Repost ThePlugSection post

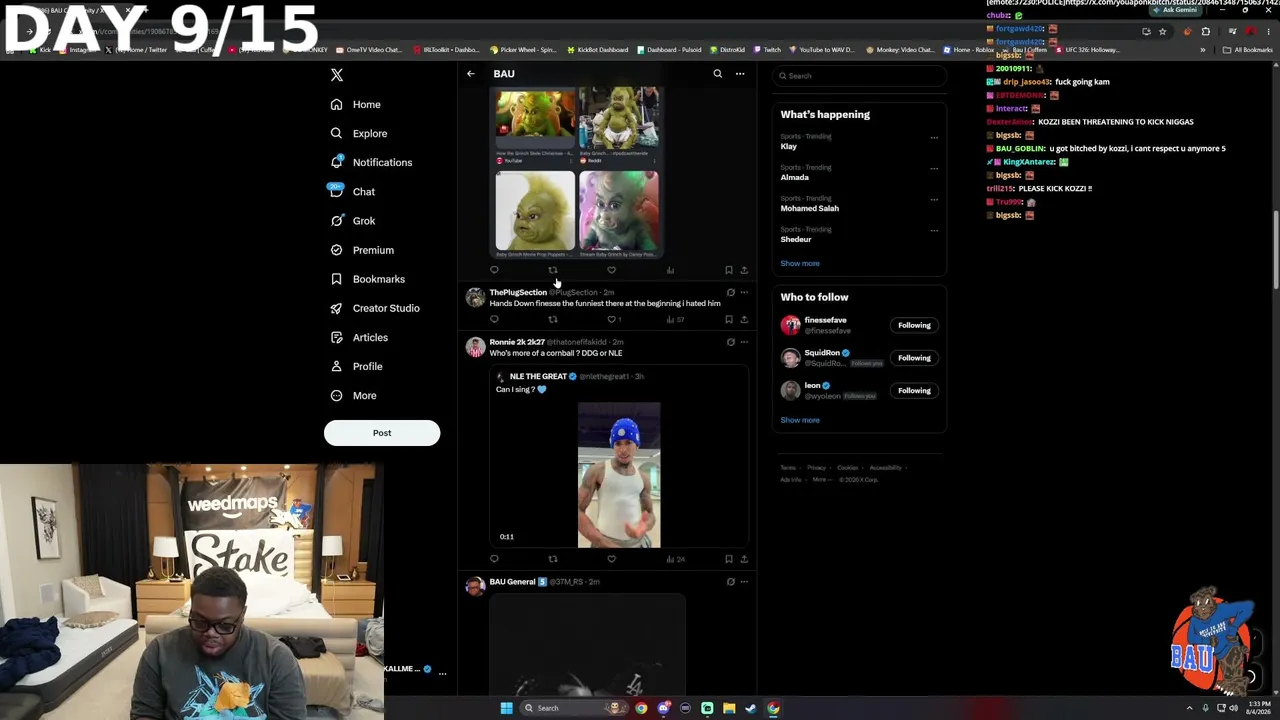tap(553, 320)
